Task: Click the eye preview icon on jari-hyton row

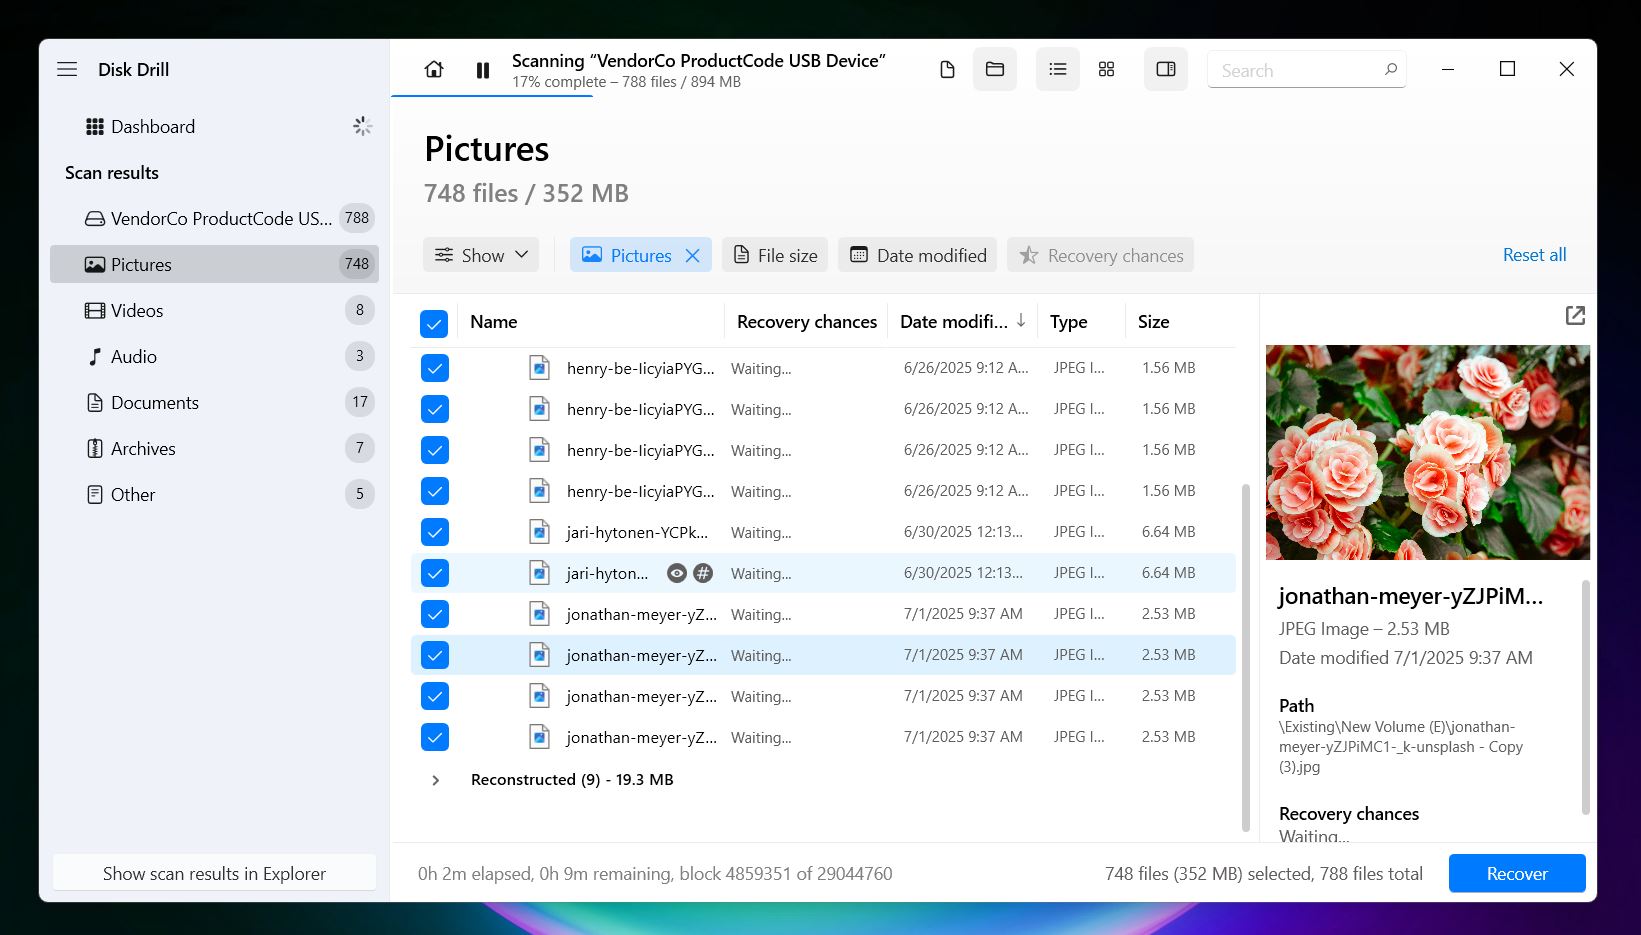Action: click(x=677, y=573)
